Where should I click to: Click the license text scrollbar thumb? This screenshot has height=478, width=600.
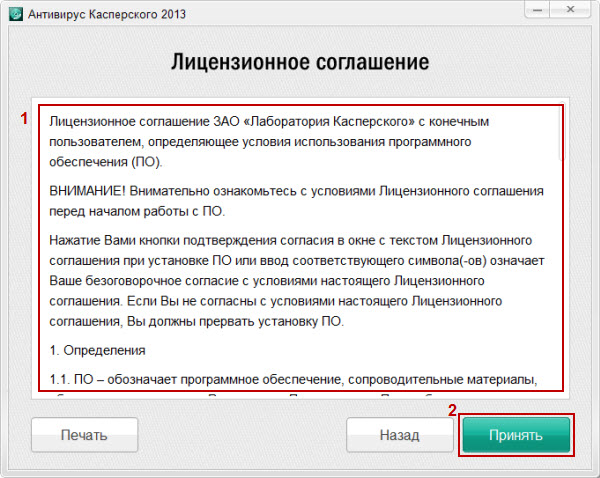pyautogui.click(x=563, y=132)
